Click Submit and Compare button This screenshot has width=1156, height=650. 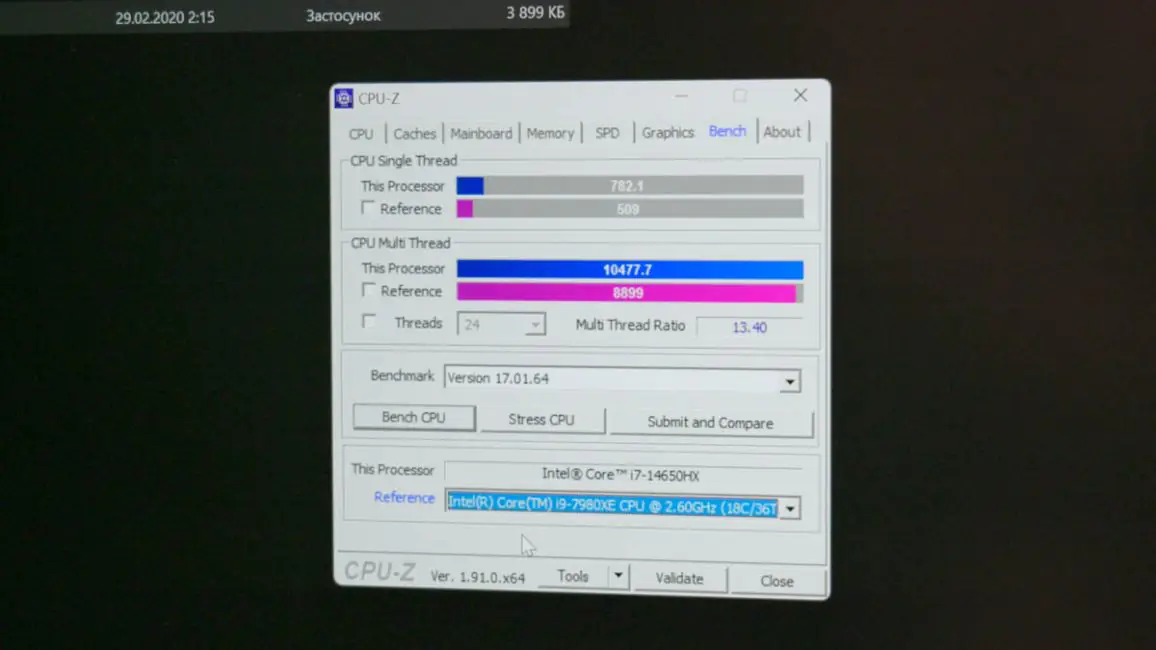[711, 423]
